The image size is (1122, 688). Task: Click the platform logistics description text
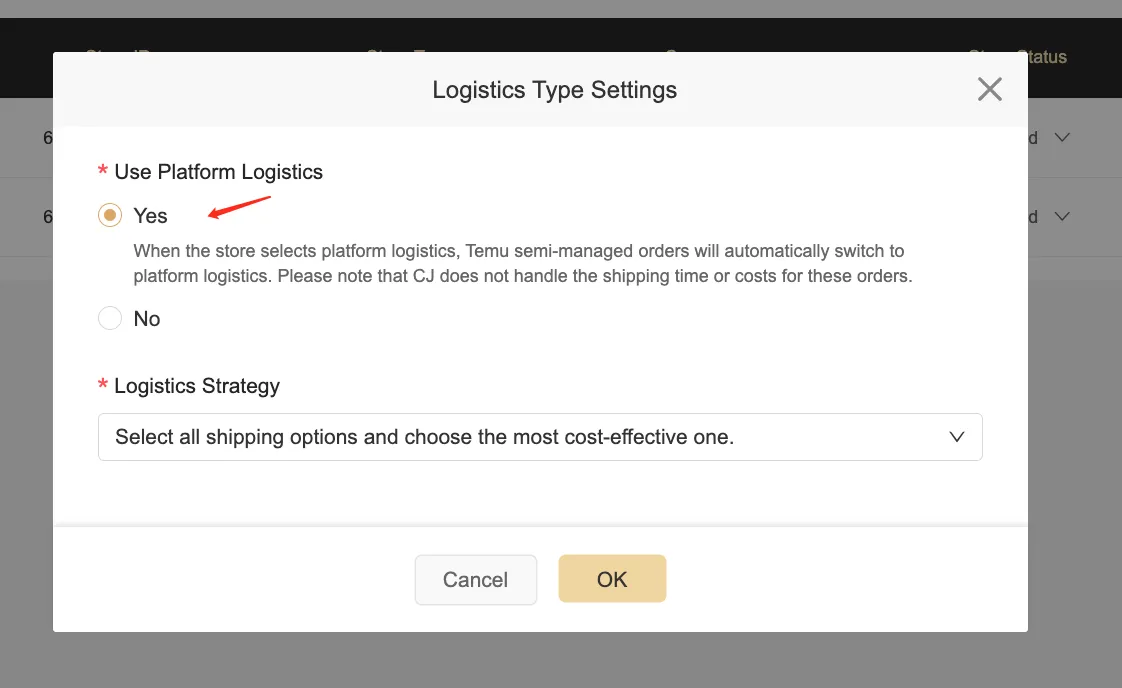pos(522,263)
